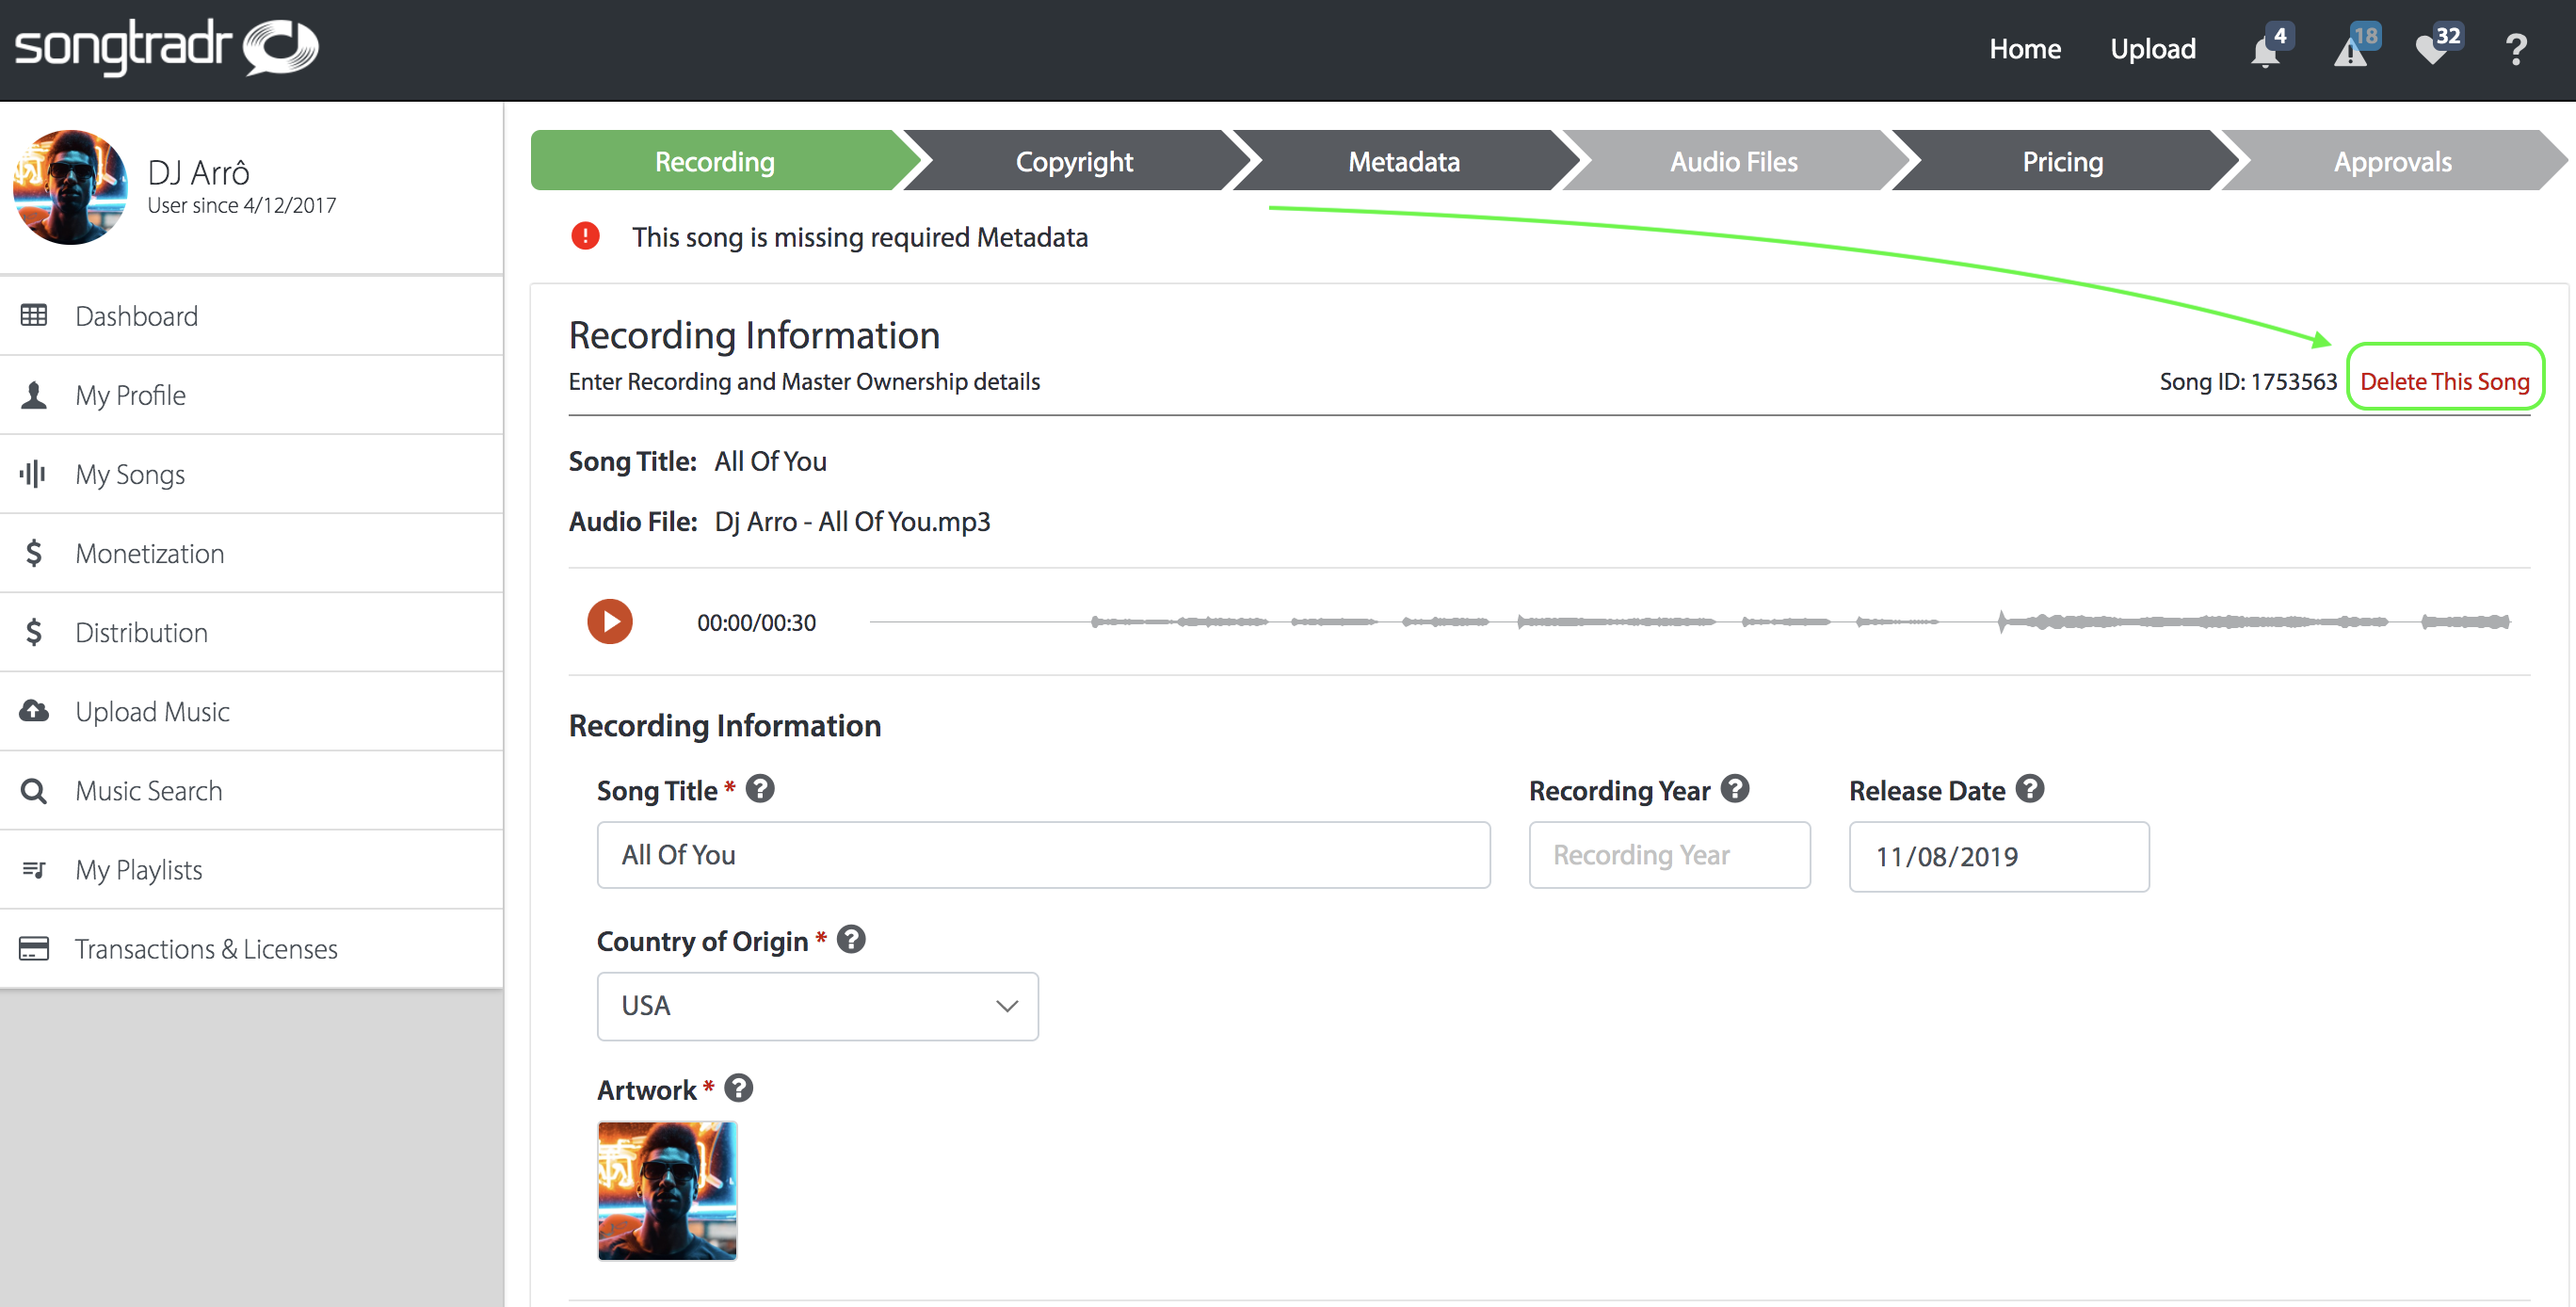Switch to the Pricing step tab
The height and width of the screenshot is (1307, 2576).
tap(2062, 161)
